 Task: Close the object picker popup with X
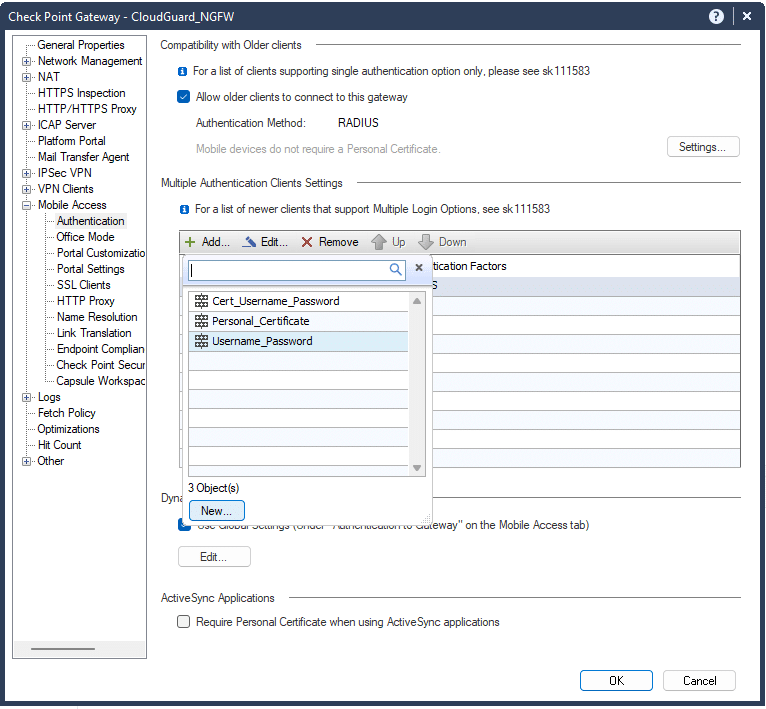pyautogui.click(x=419, y=268)
